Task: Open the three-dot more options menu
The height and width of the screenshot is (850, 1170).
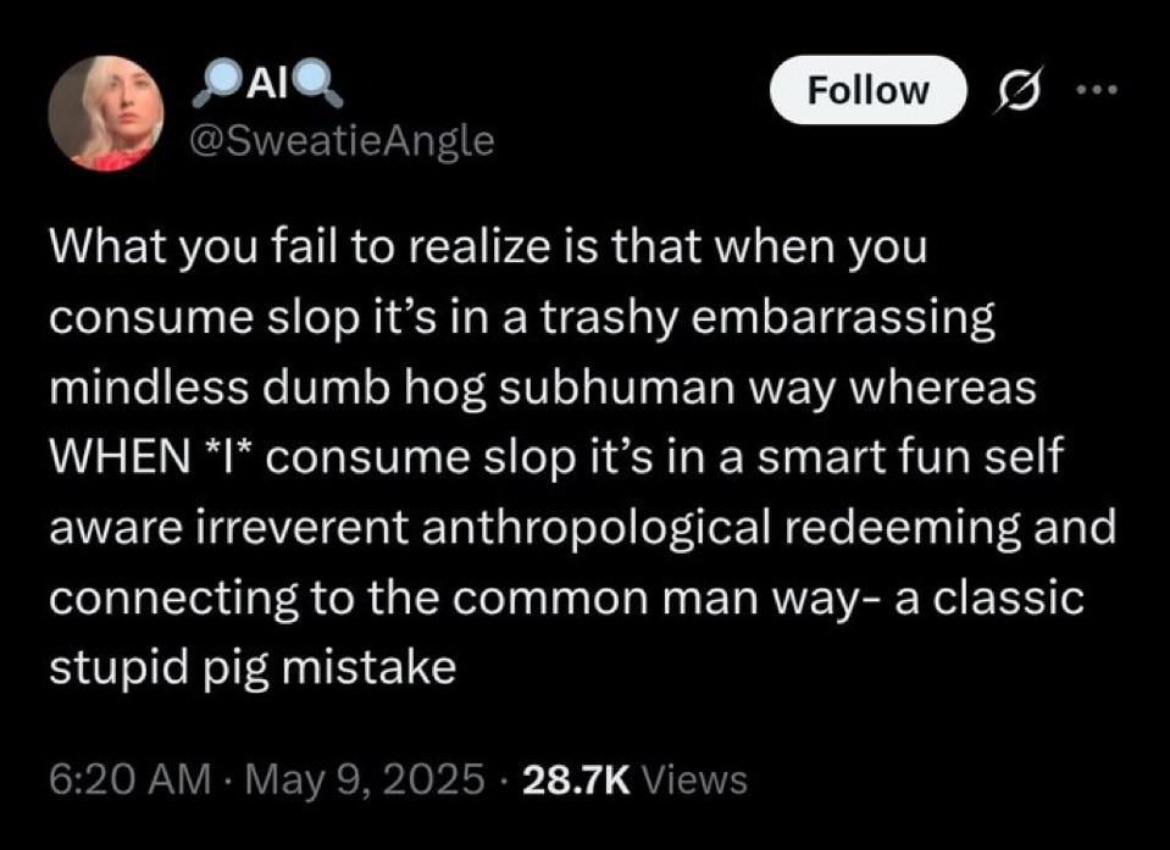Action: click(x=1098, y=90)
